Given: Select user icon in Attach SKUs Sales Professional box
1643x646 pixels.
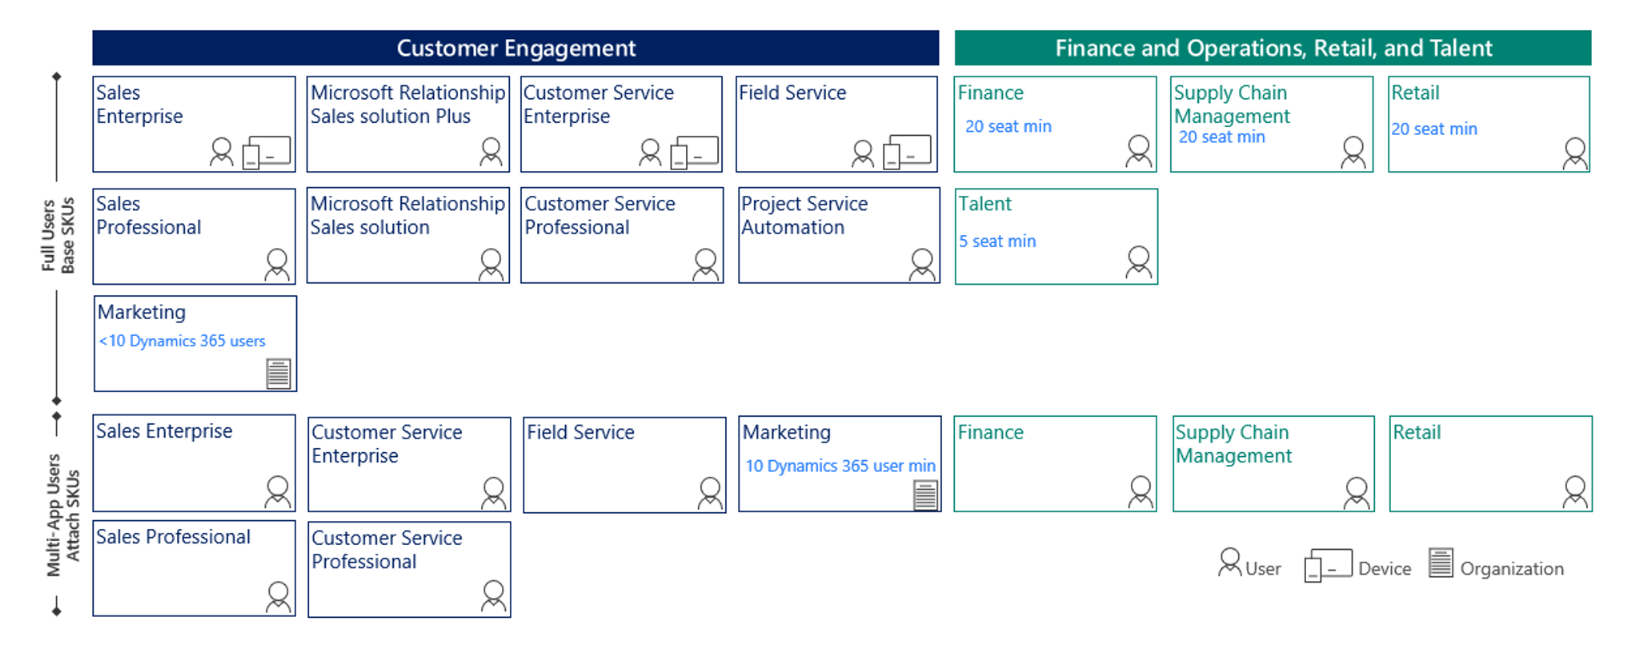Looking at the screenshot, I should click(279, 597).
